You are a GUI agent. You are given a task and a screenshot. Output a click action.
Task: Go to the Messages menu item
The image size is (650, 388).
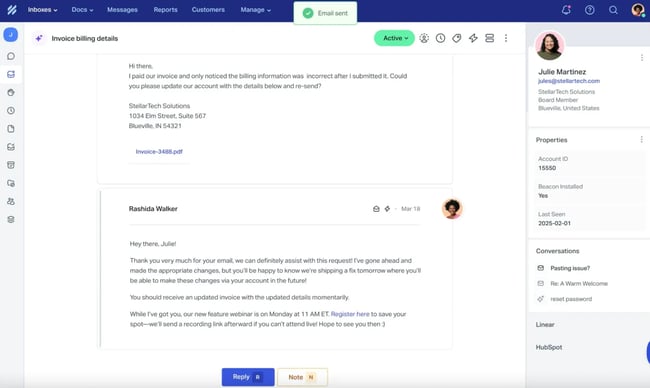tap(122, 10)
